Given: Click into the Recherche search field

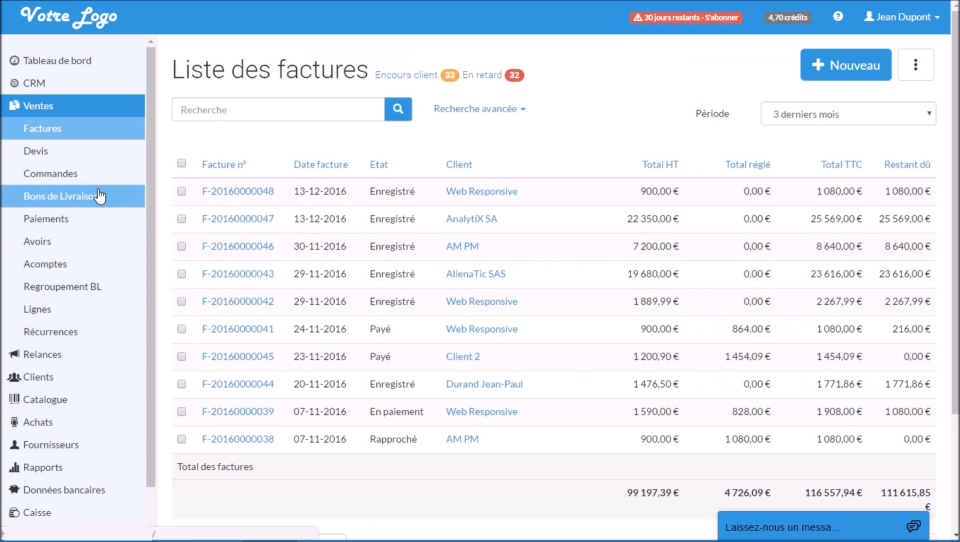Looking at the screenshot, I should click(x=277, y=109).
